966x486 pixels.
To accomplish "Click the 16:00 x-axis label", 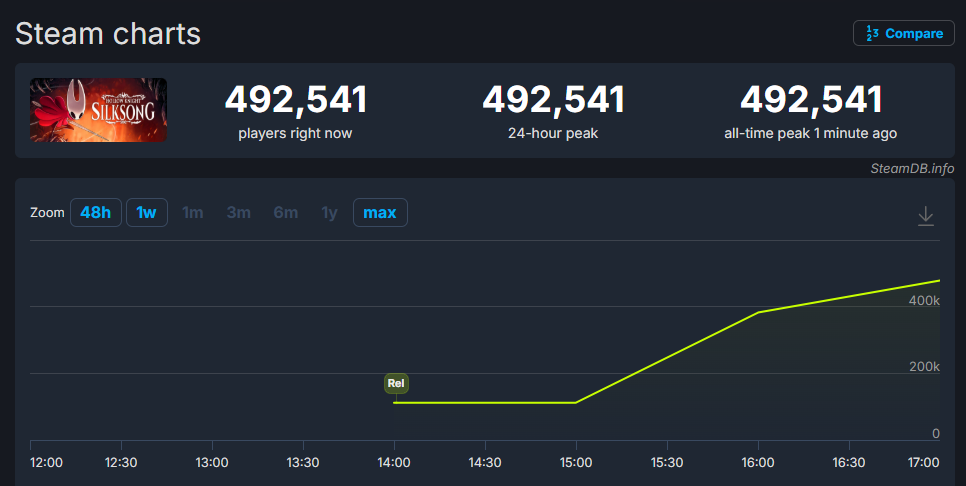I will (x=758, y=463).
